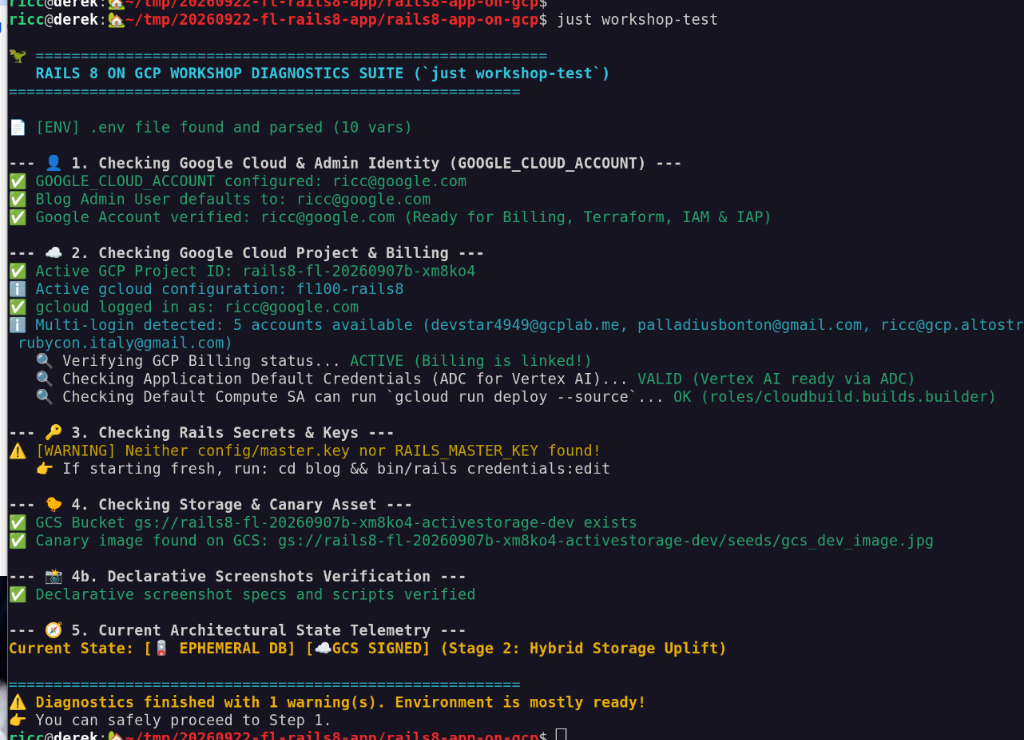The height and width of the screenshot is (740, 1024).
Task: Click magnifier icon beside Checking Application Default Credentials
Action: [44, 378]
